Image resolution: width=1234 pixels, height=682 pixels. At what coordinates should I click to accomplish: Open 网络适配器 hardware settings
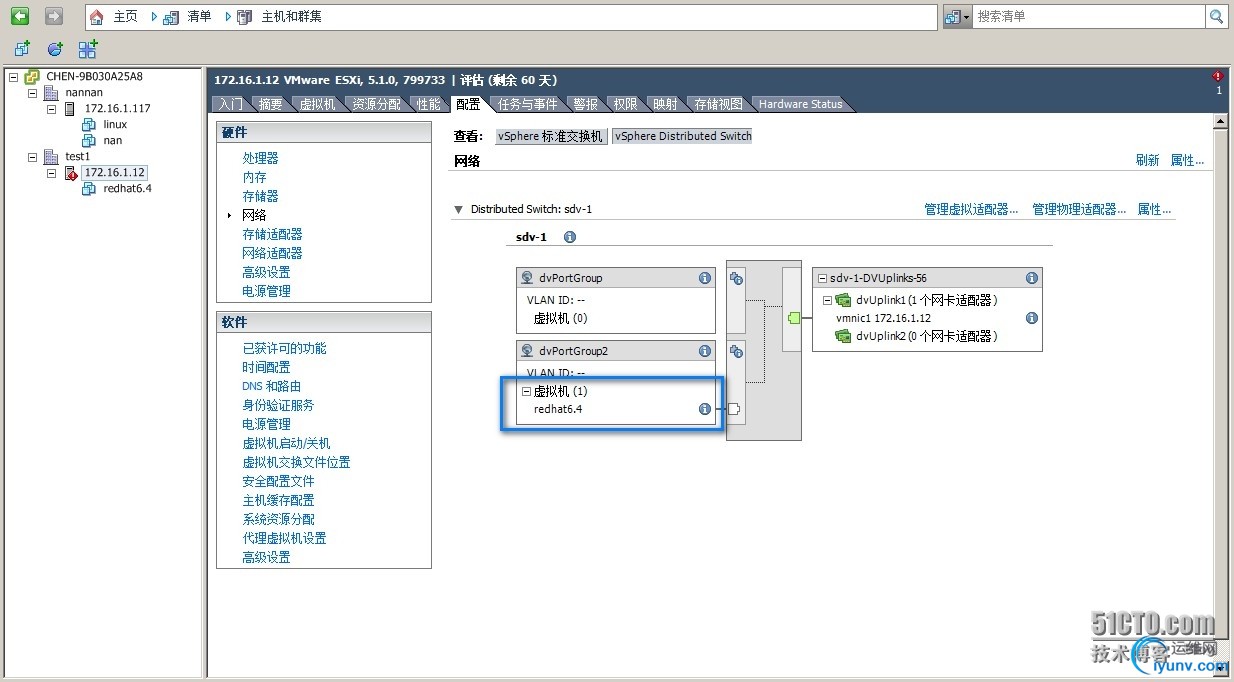[x=272, y=253]
